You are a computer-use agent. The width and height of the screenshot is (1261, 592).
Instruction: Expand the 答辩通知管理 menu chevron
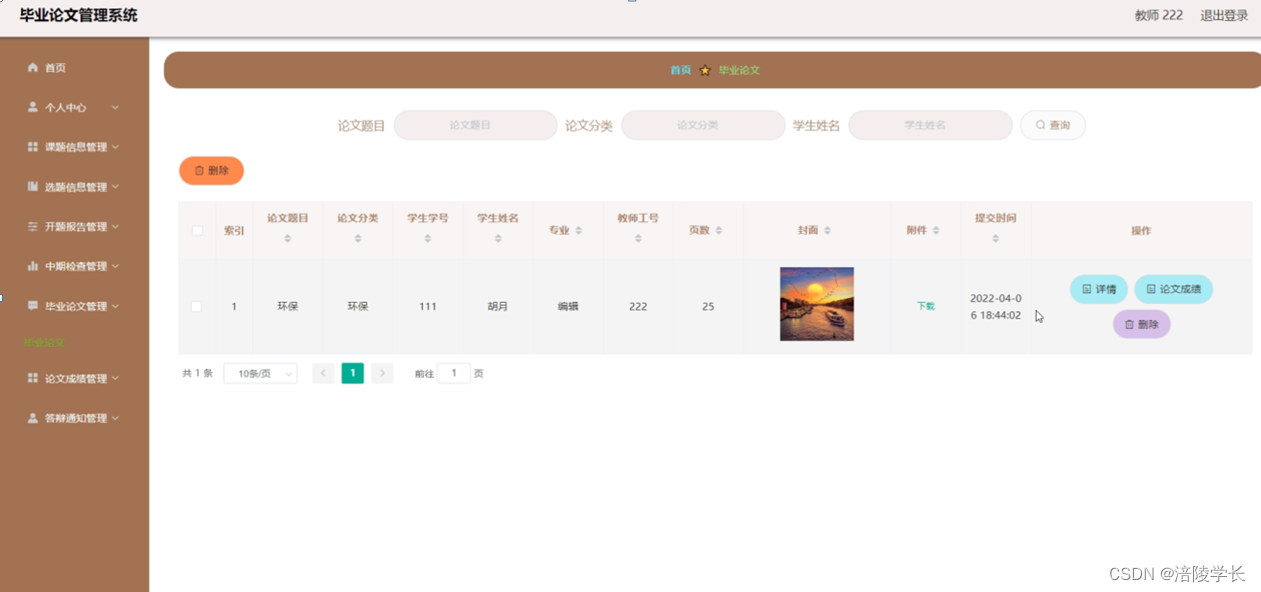coord(115,418)
